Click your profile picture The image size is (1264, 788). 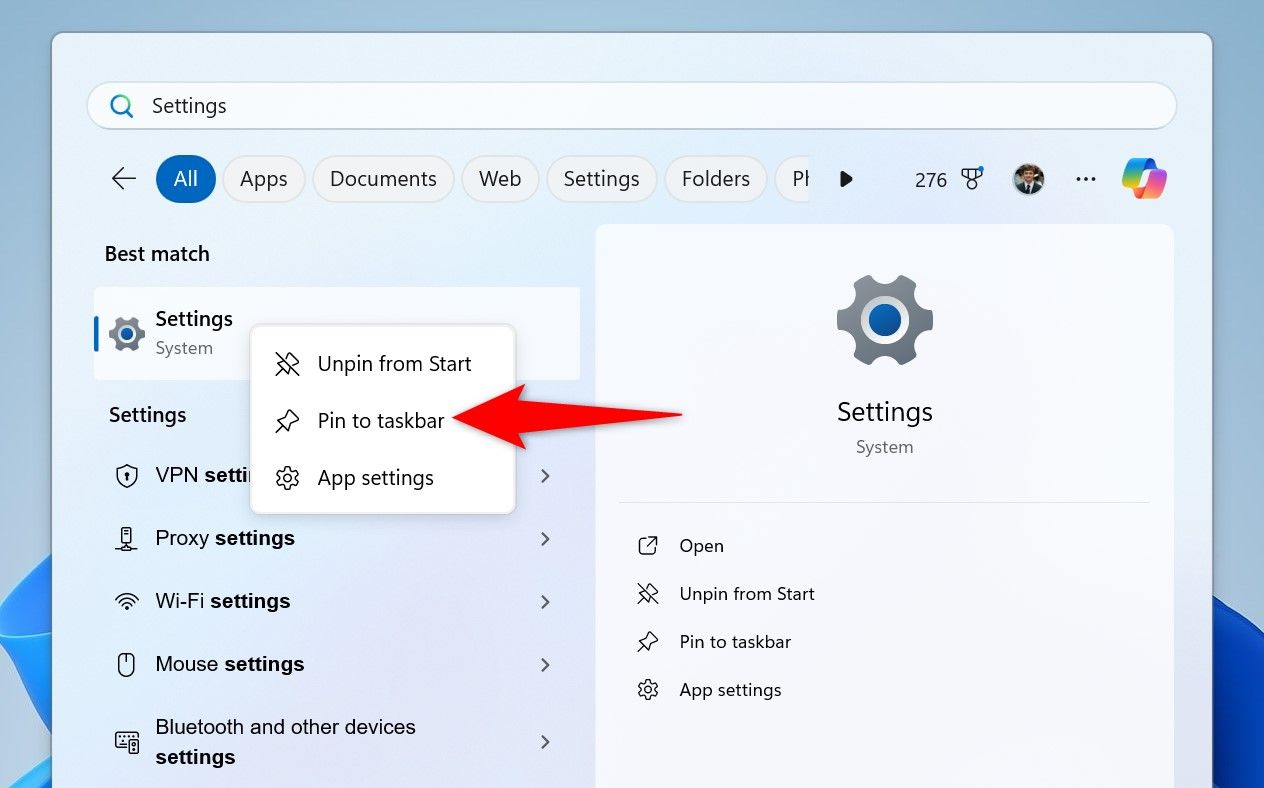click(1028, 178)
